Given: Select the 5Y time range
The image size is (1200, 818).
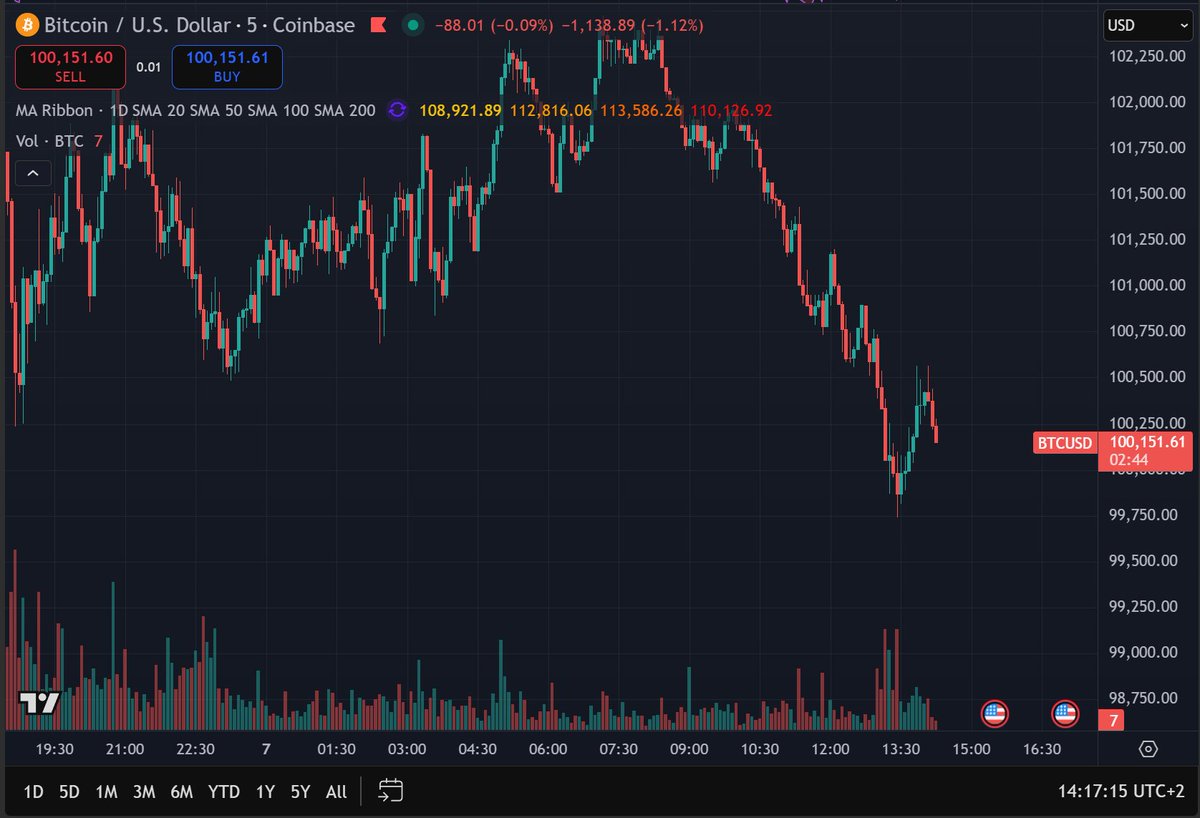Looking at the screenshot, I should pos(300,791).
